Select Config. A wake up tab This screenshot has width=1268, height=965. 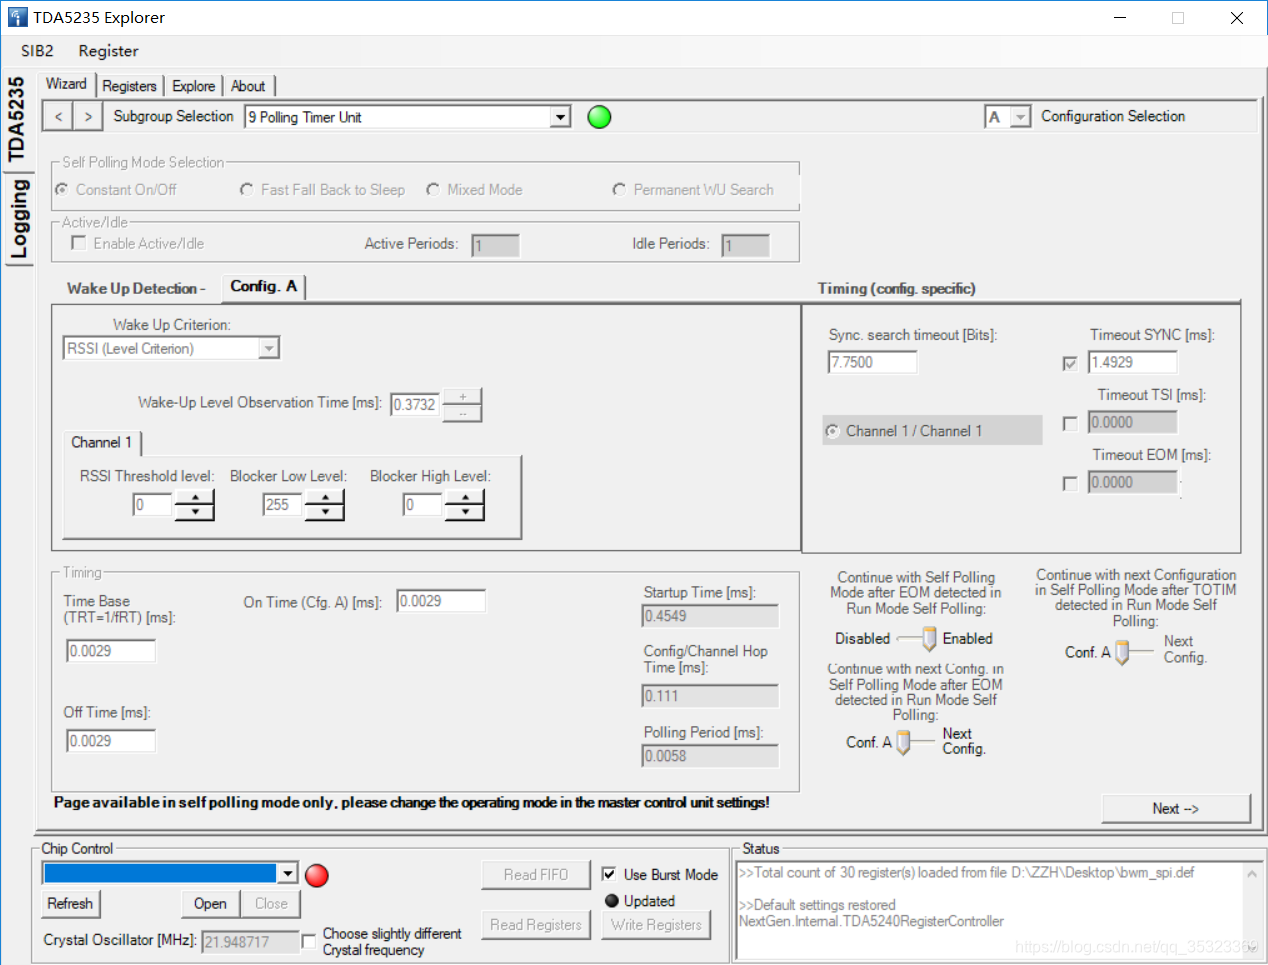coord(263,286)
